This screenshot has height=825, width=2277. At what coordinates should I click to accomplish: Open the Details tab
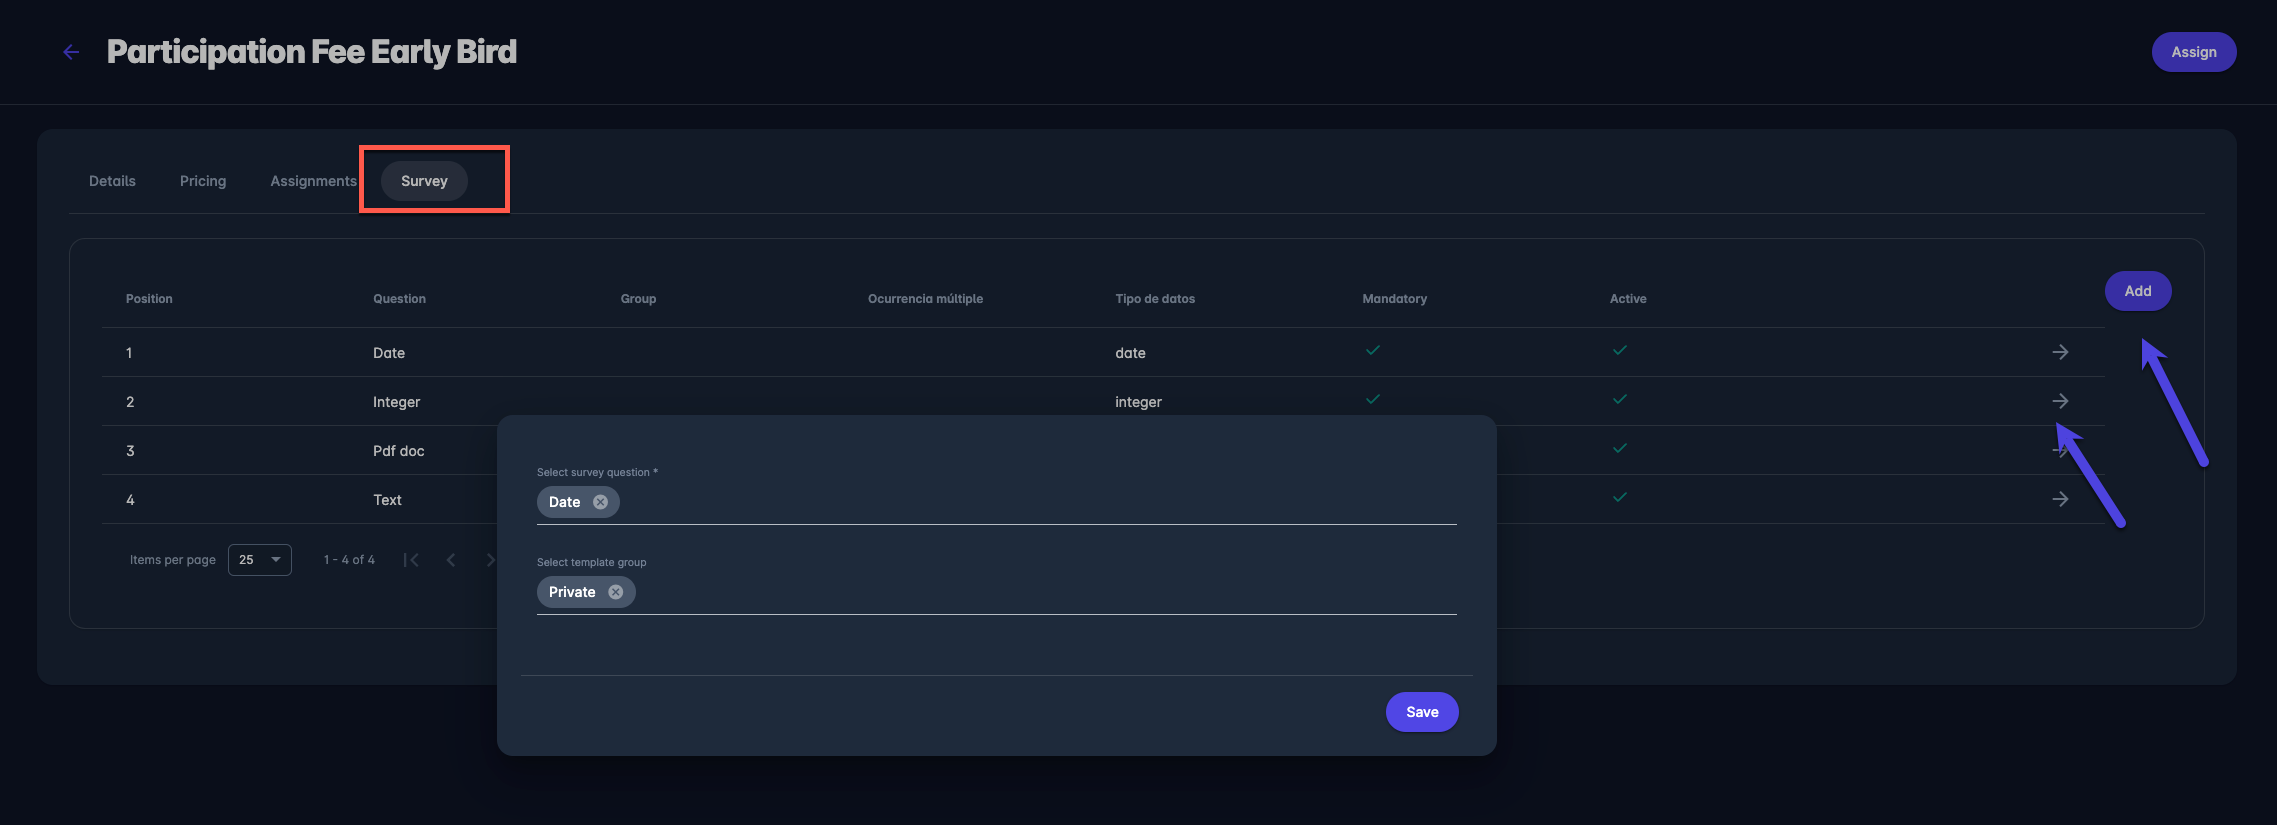tap(112, 181)
